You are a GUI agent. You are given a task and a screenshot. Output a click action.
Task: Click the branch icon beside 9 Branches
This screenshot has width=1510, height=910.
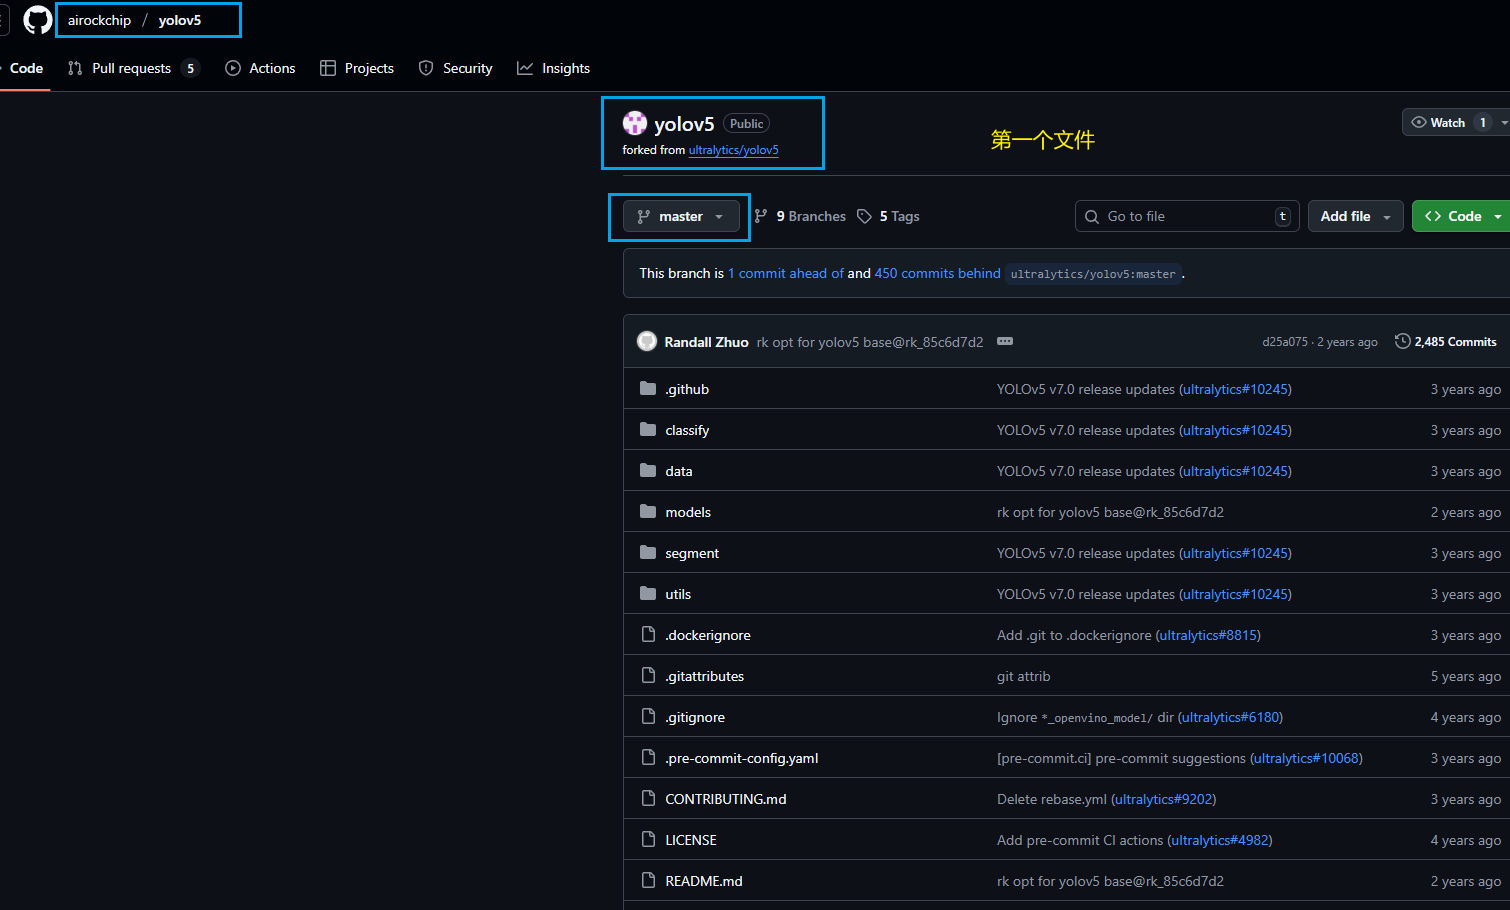point(761,216)
